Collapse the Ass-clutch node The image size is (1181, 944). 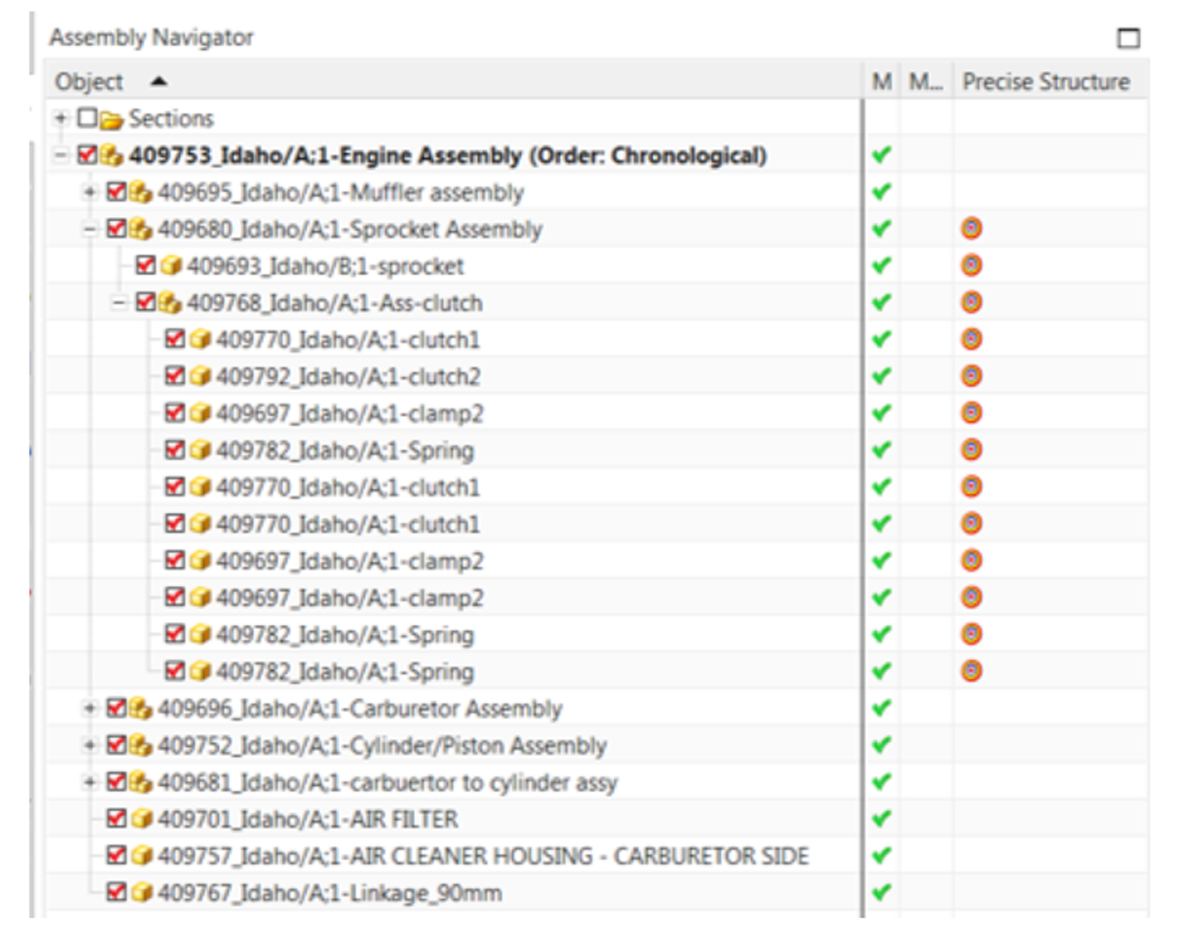coord(119,304)
